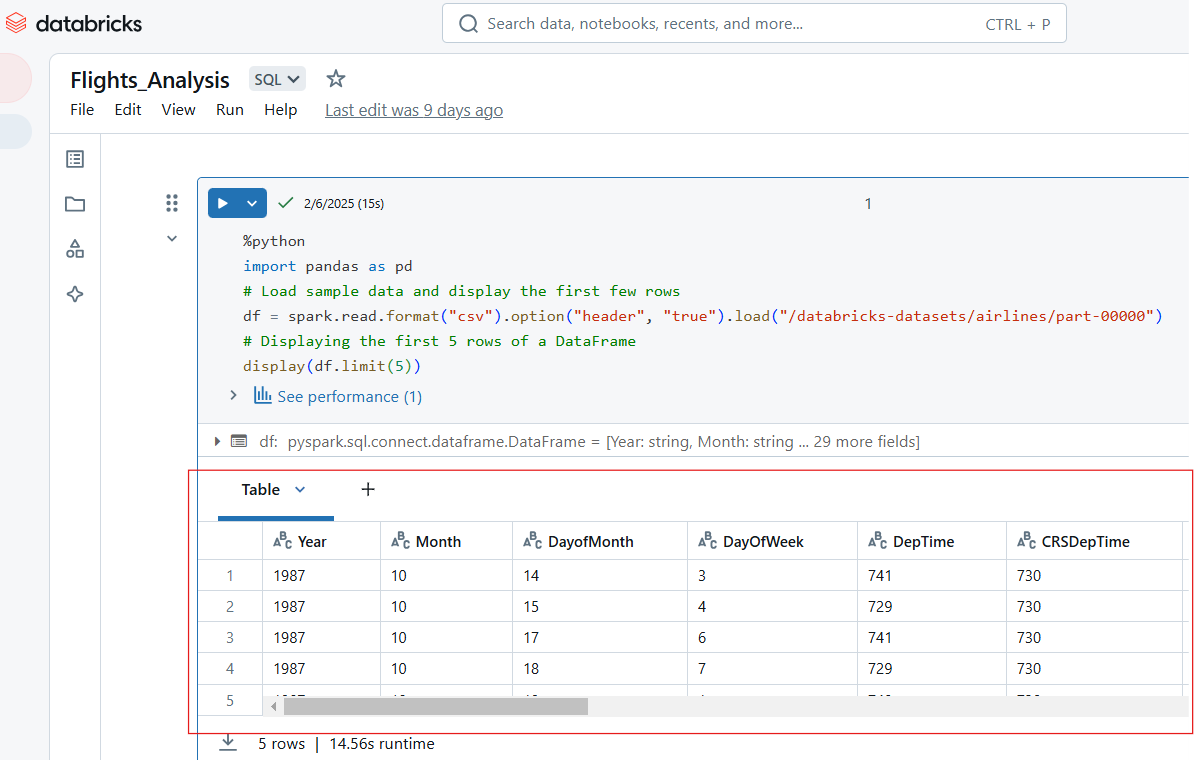
Task: Click the DayOfWeek column type icon
Action: [x=707, y=540]
